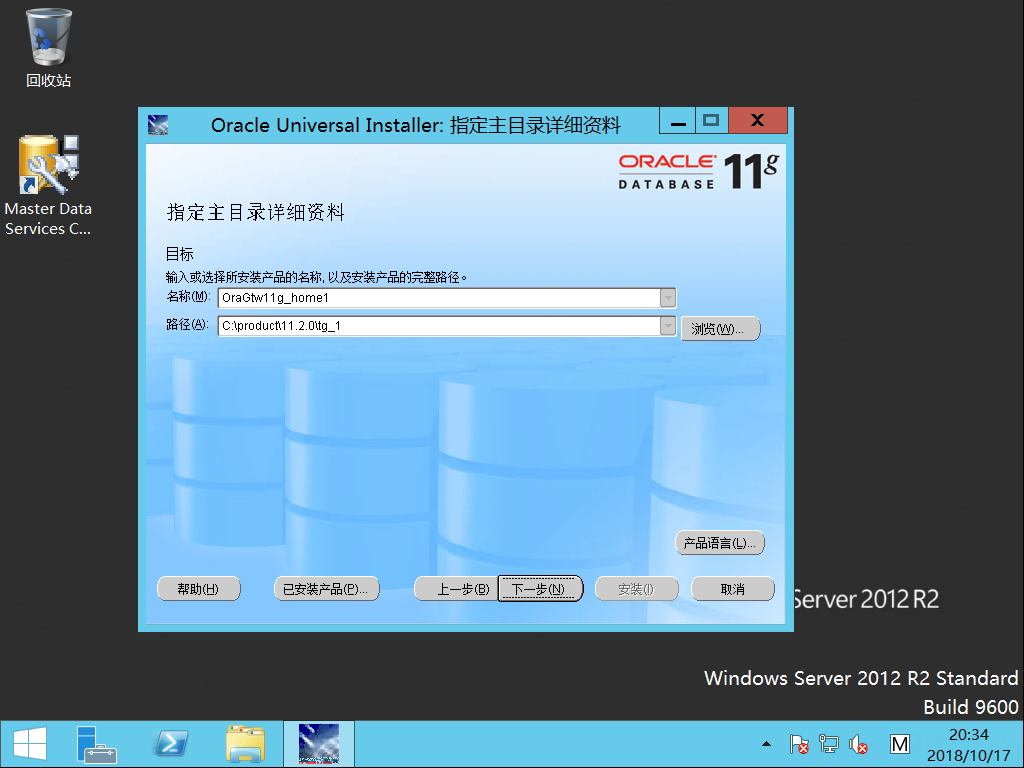Viewport: 1024px width, 768px height.
Task: Click the Oracle Universal Installer title bar icon
Action: click(x=158, y=124)
